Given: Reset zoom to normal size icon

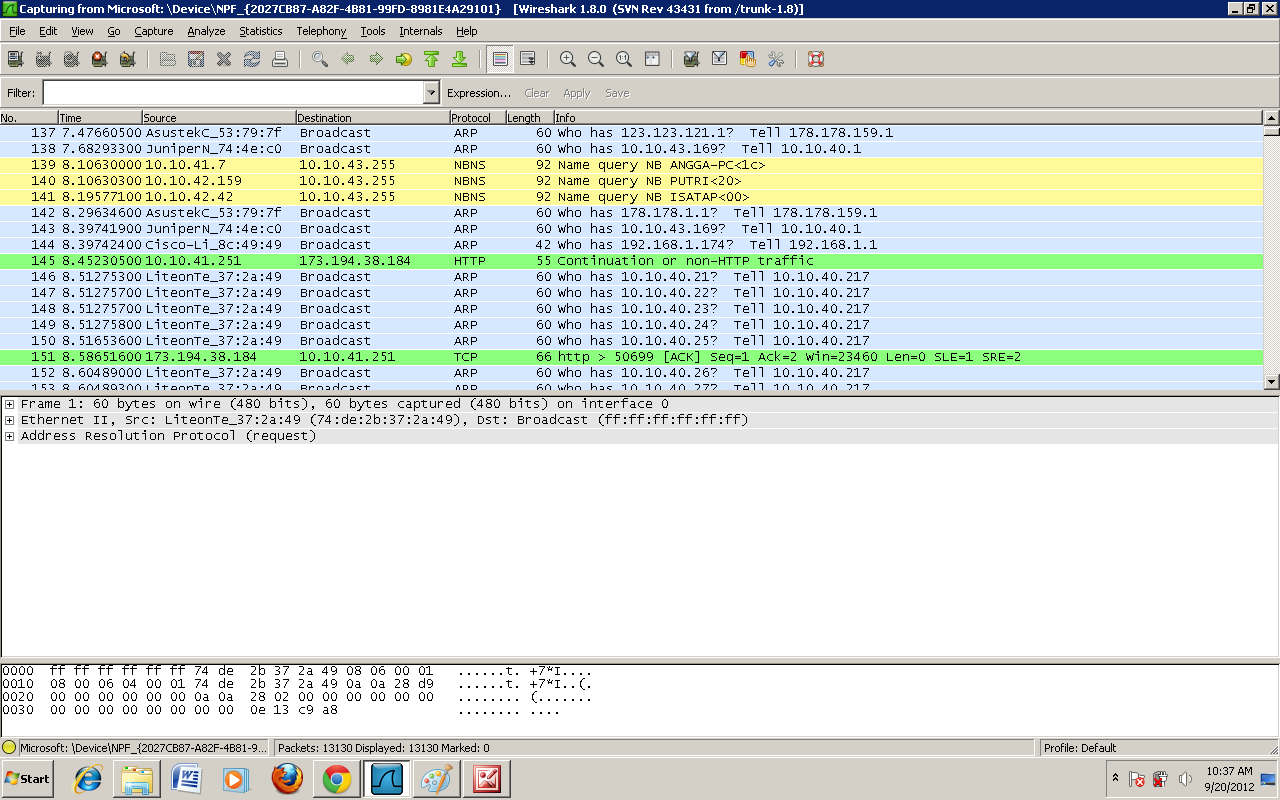Looking at the screenshot, I should pyautogui.click(x=624, y=59).
